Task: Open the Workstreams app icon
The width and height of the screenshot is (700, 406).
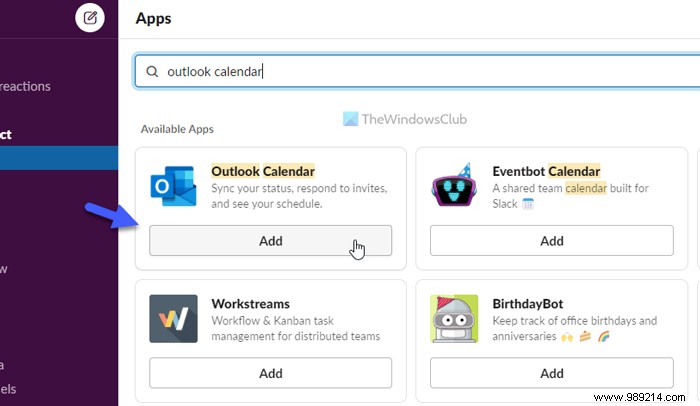Action: tap(173, 318)
